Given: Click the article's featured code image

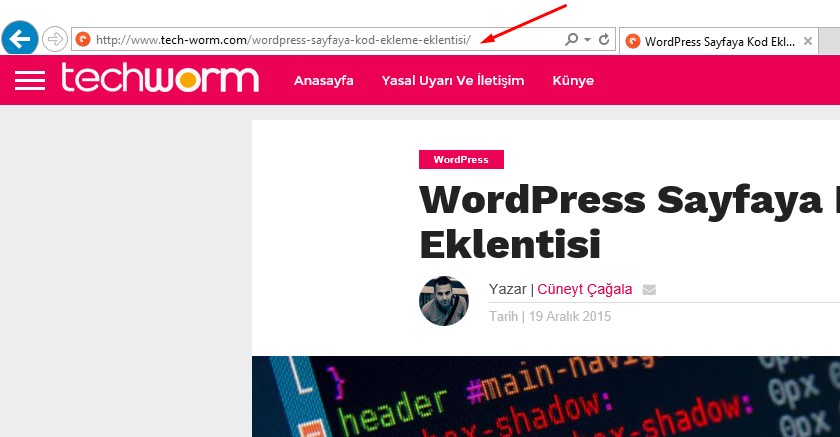Looking at the screenshot, I should pyautogui.click(x=545, y=396).
